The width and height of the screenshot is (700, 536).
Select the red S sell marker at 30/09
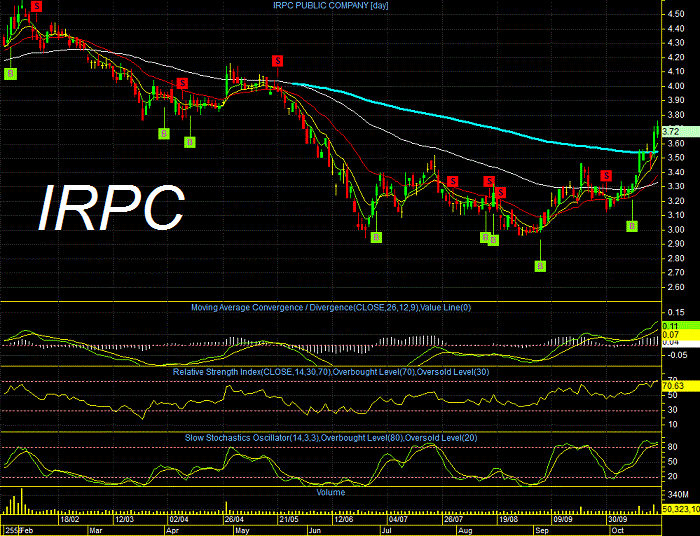point(606,176)
